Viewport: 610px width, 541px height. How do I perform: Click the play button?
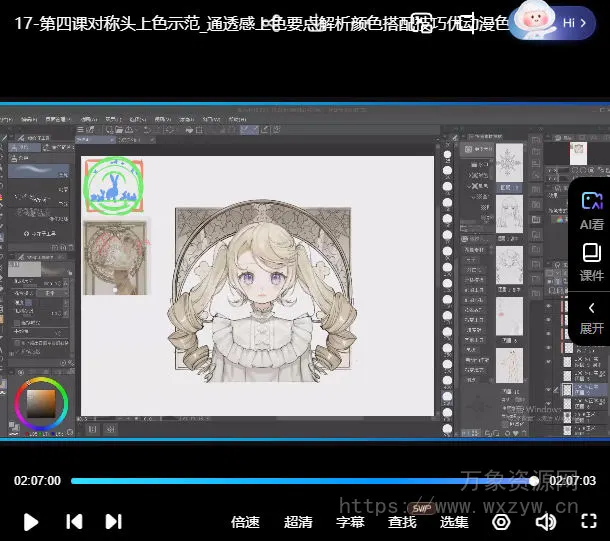pyautogui.click(x=31, y=521)
